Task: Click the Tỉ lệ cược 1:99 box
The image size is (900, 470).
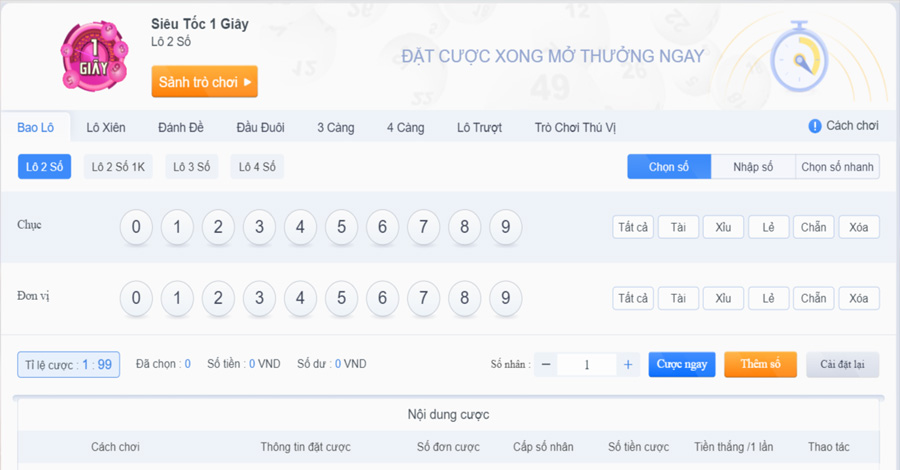Action: click(x=68, y=364)
